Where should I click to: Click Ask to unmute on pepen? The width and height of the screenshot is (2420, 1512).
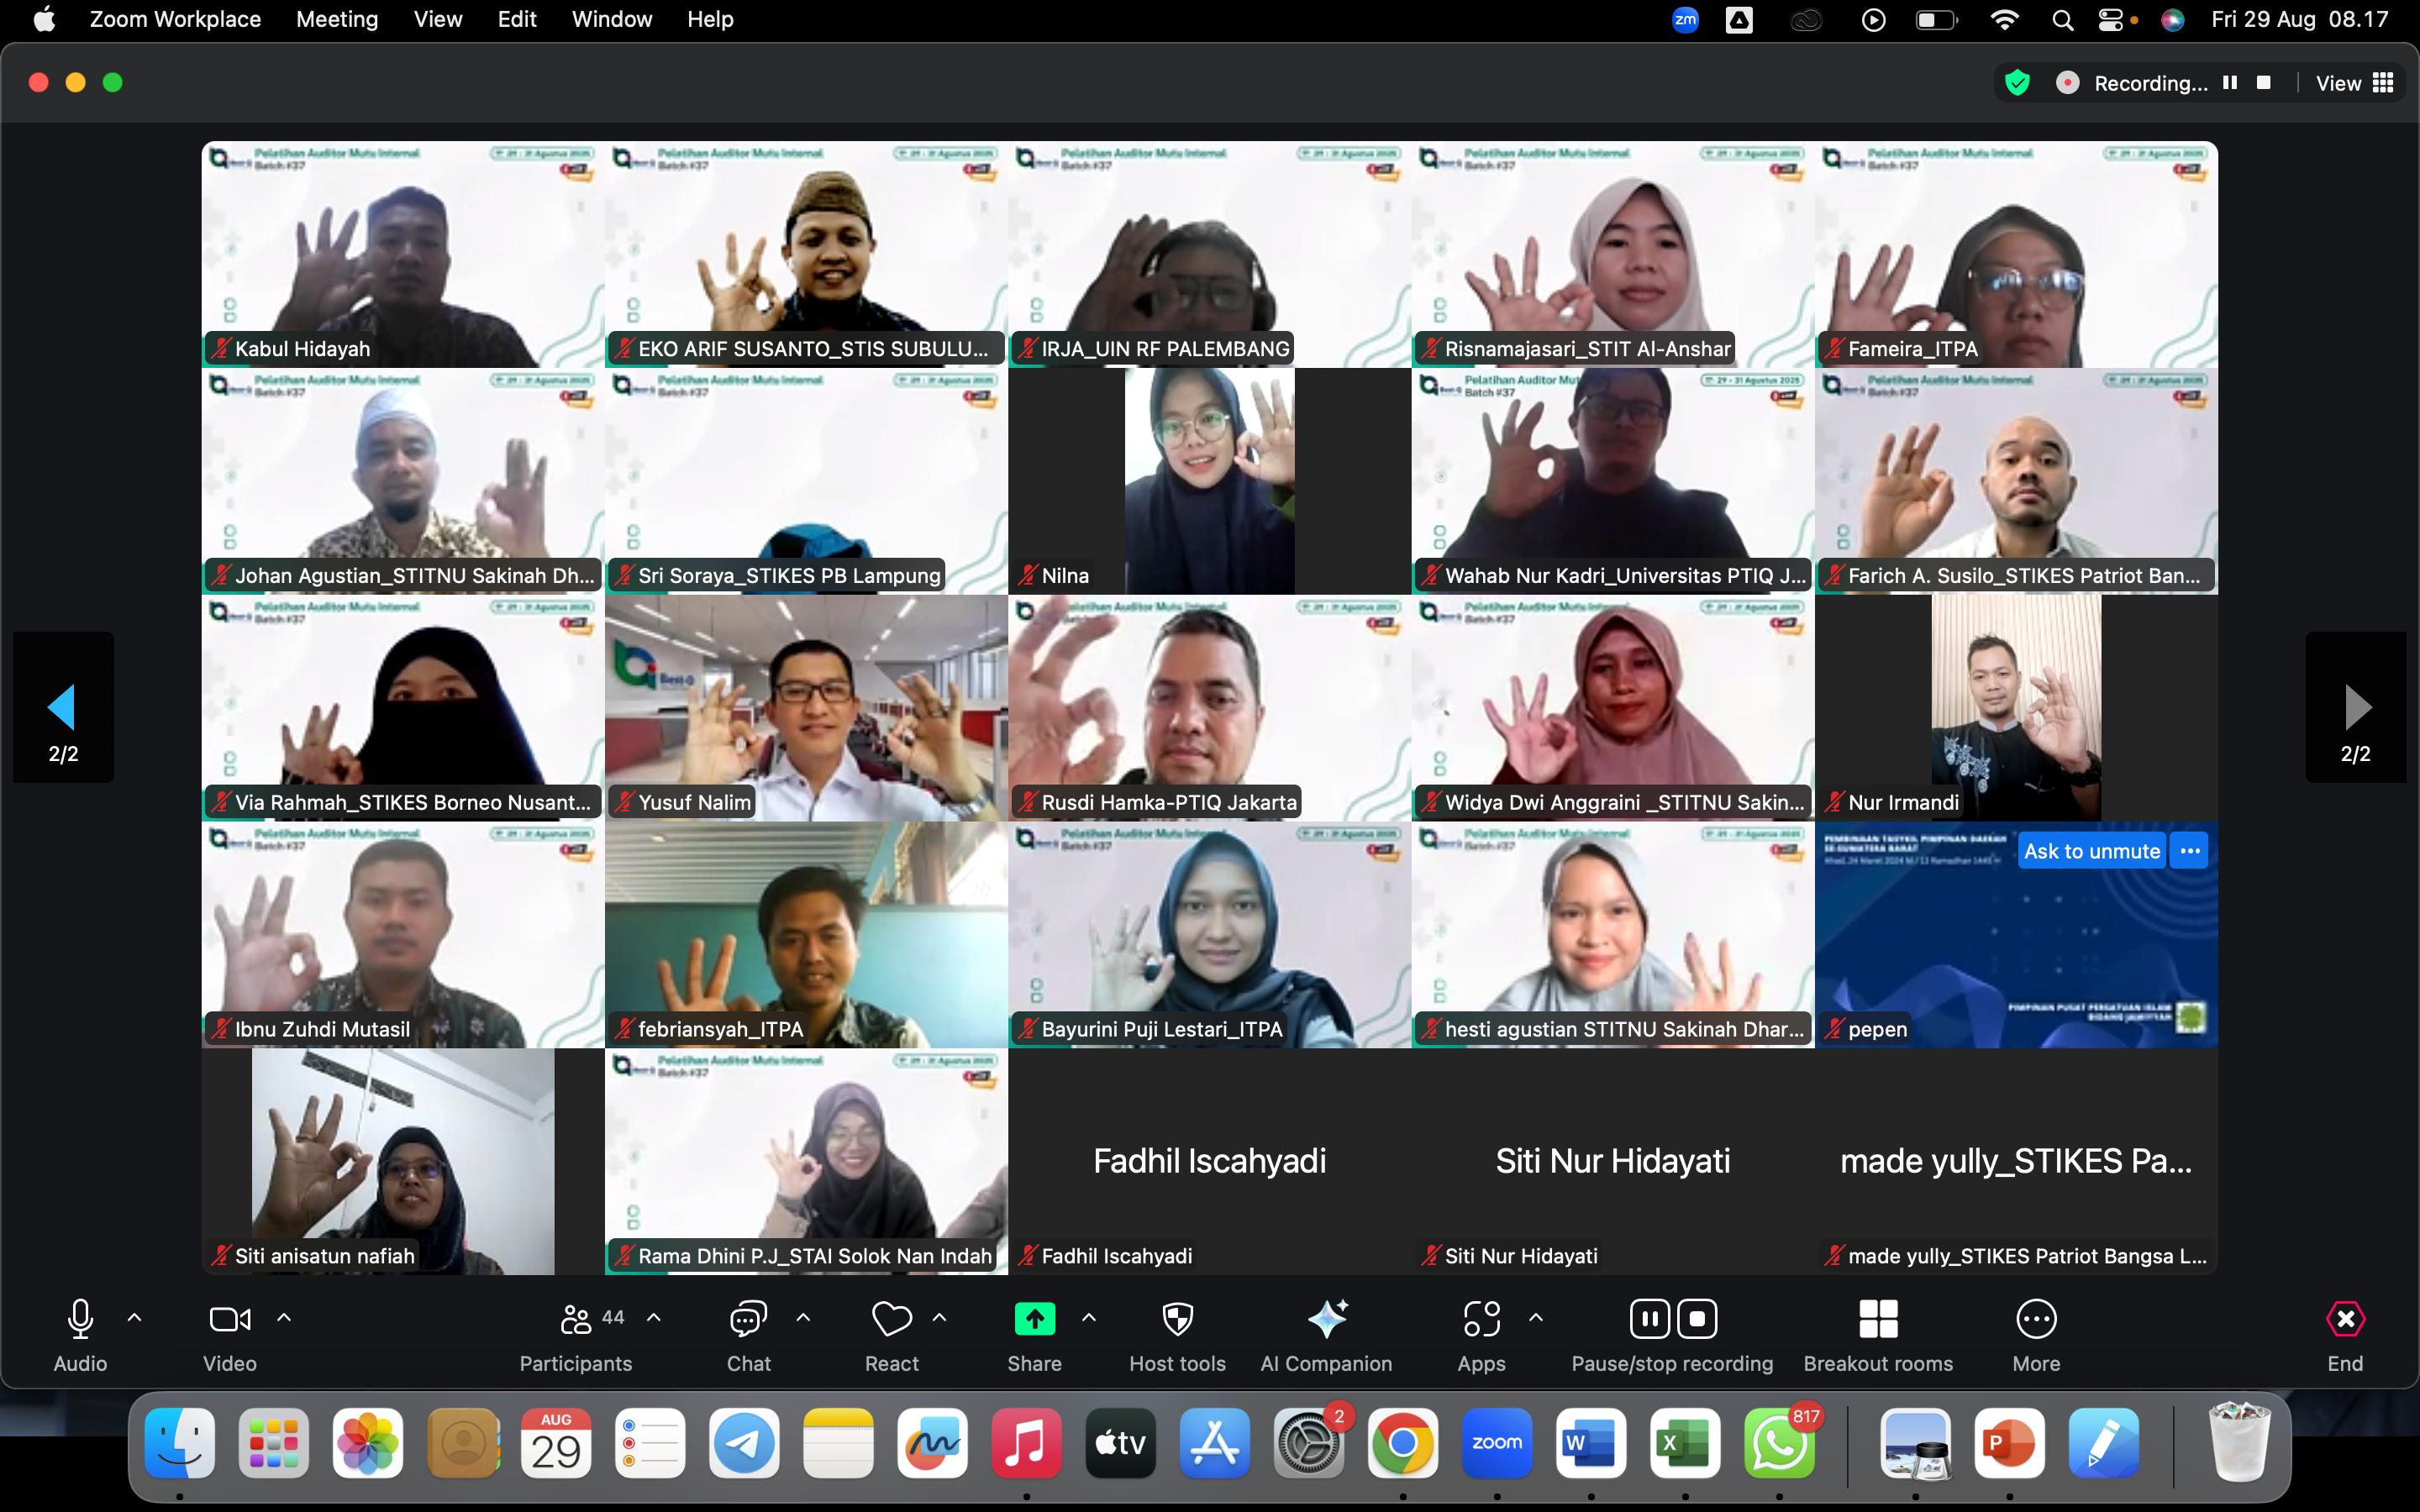click(2092, 851)
